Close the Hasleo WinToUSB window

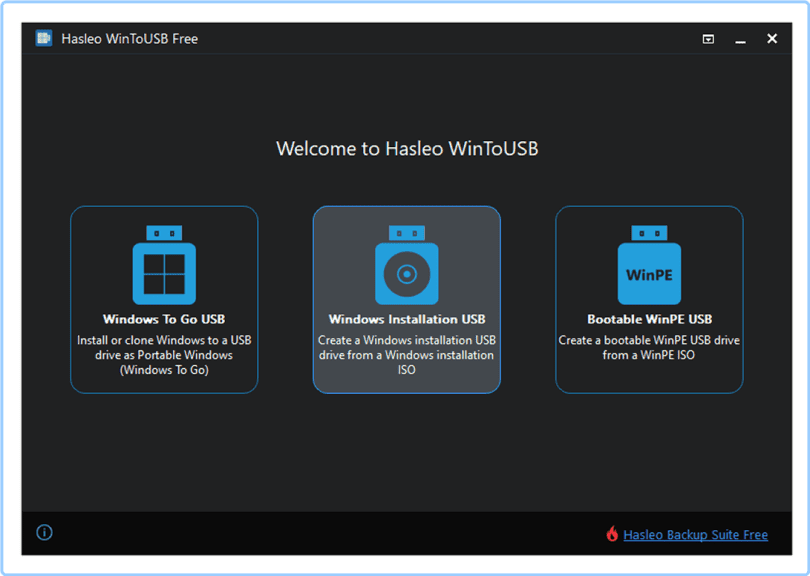(772, 39)
